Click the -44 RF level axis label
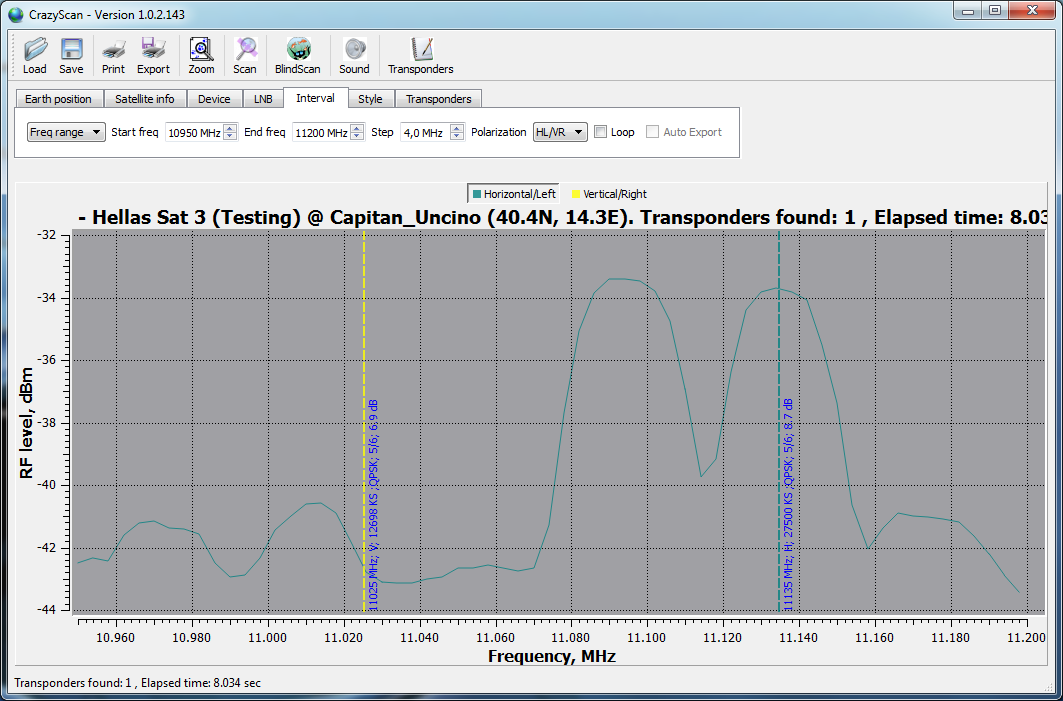1063x701 pixels. click(47, 610)
